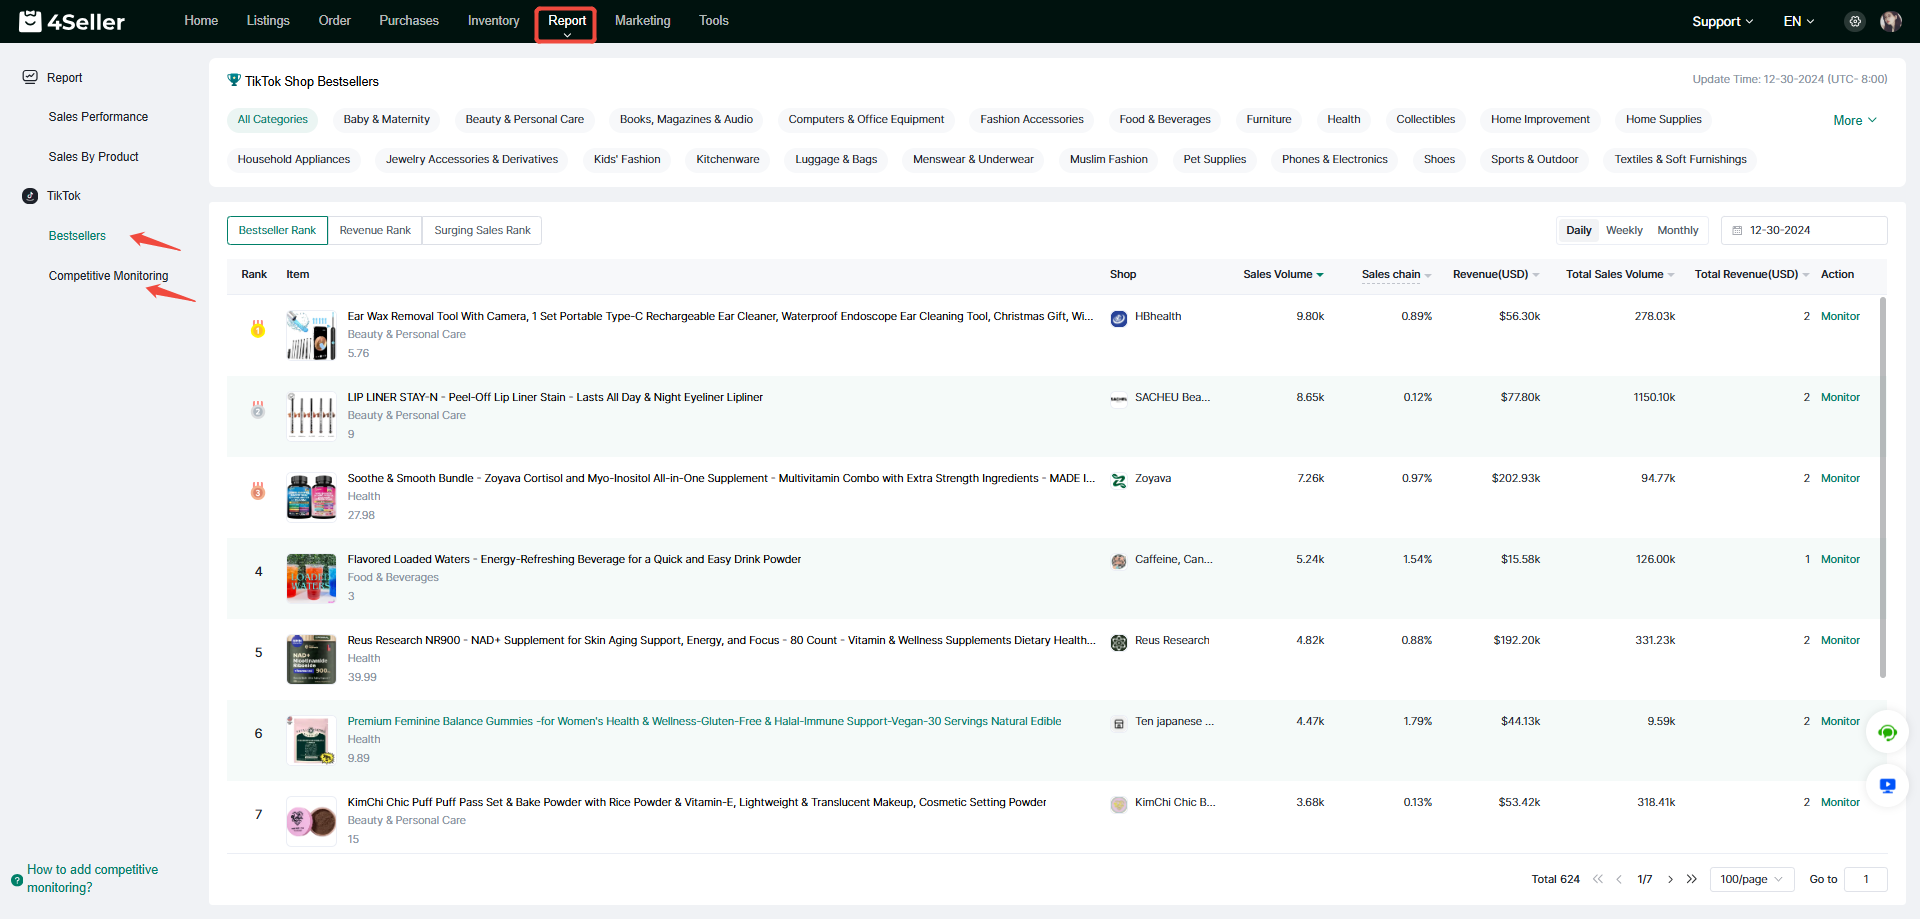Select the All Categories filter
Viewport: 1920px width, 919px height.
pos(272,119)
